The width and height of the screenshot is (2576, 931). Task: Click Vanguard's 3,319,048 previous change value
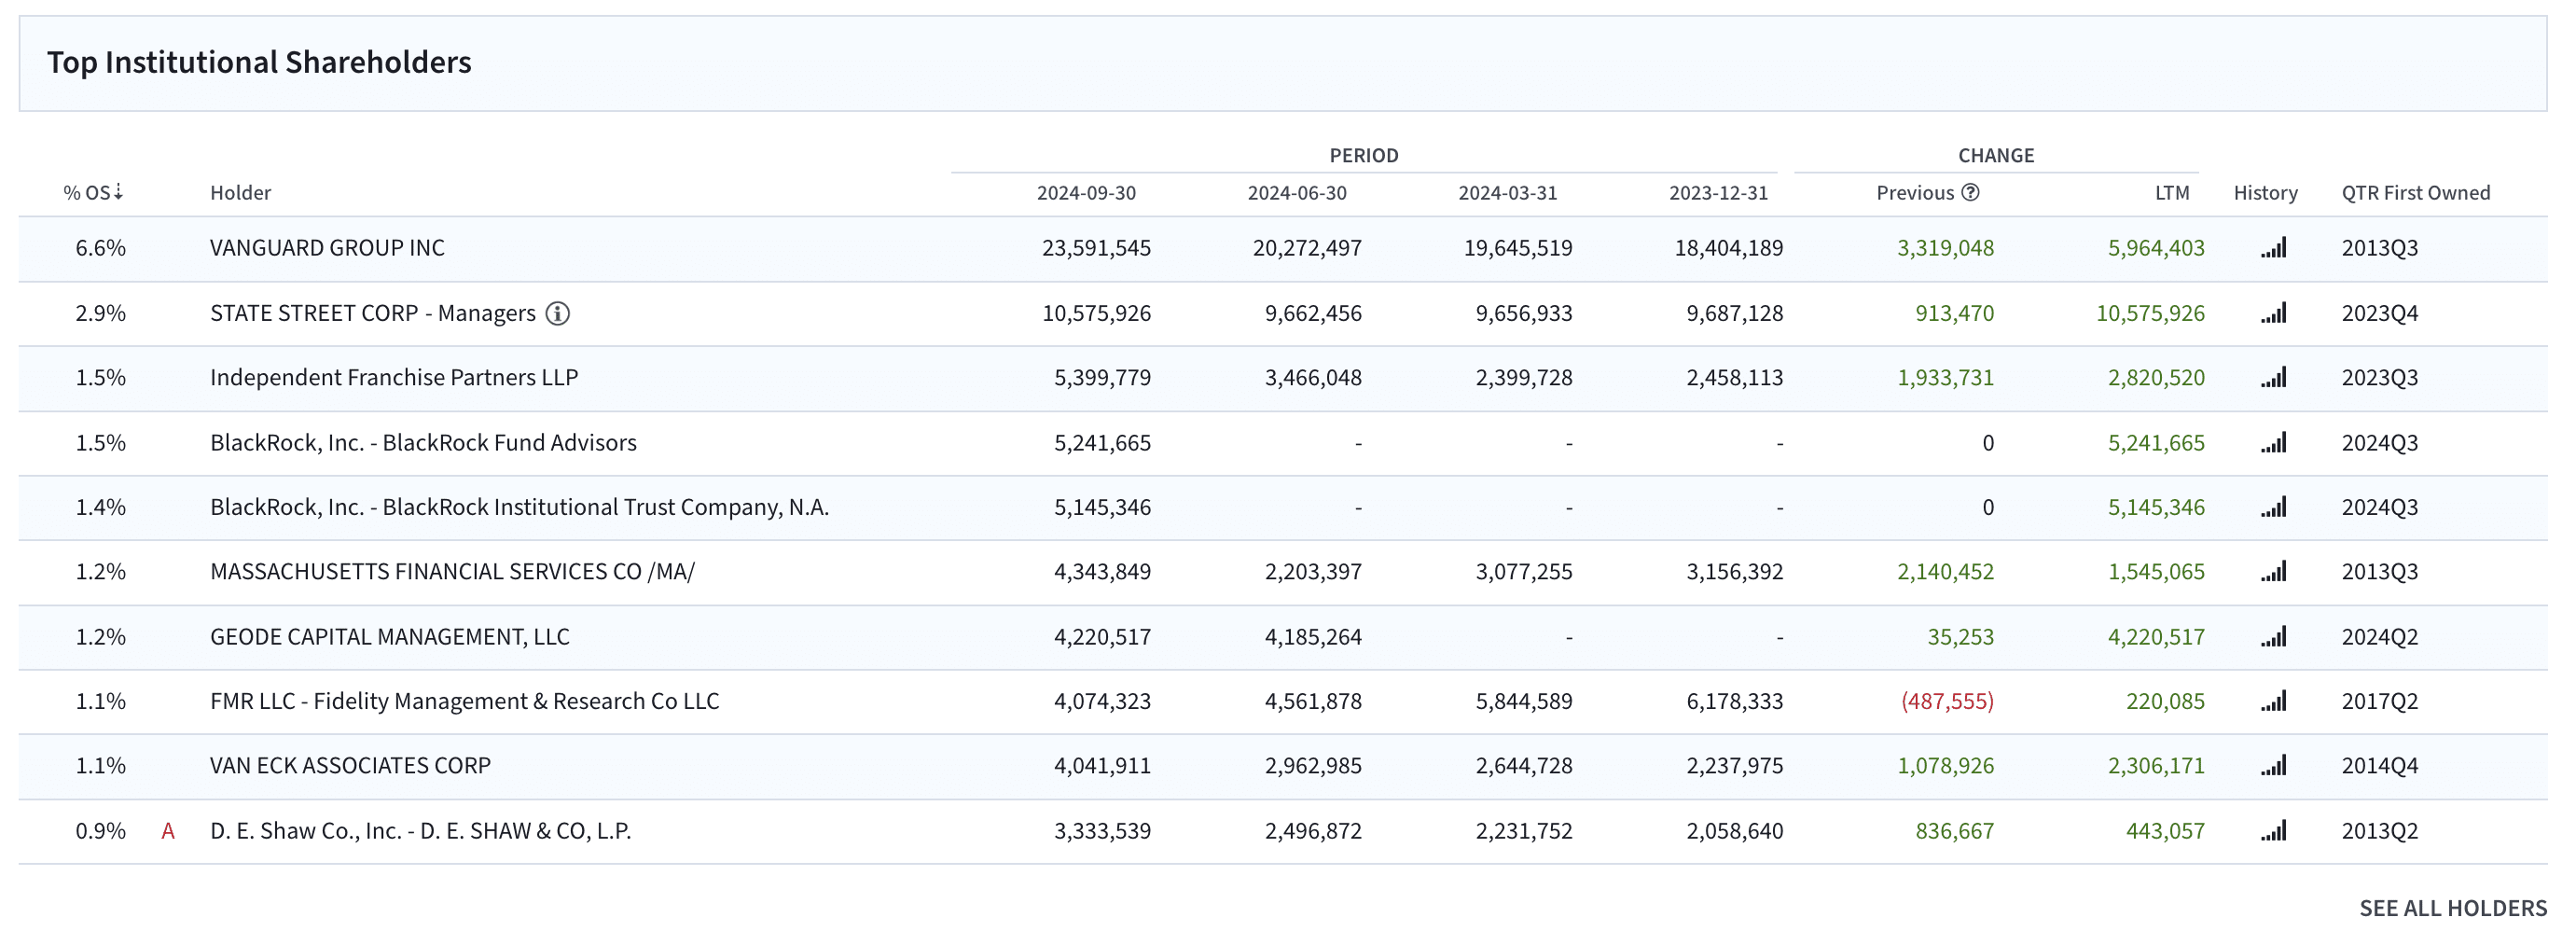tap(1945, 248)
